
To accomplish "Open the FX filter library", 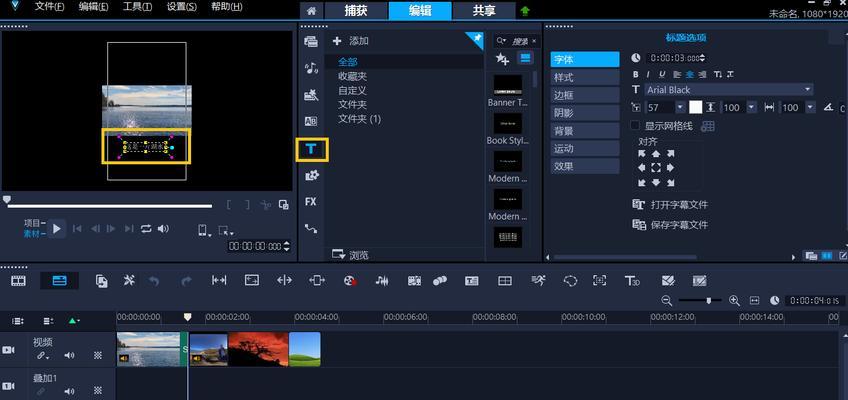I will (x=310, y=202).
